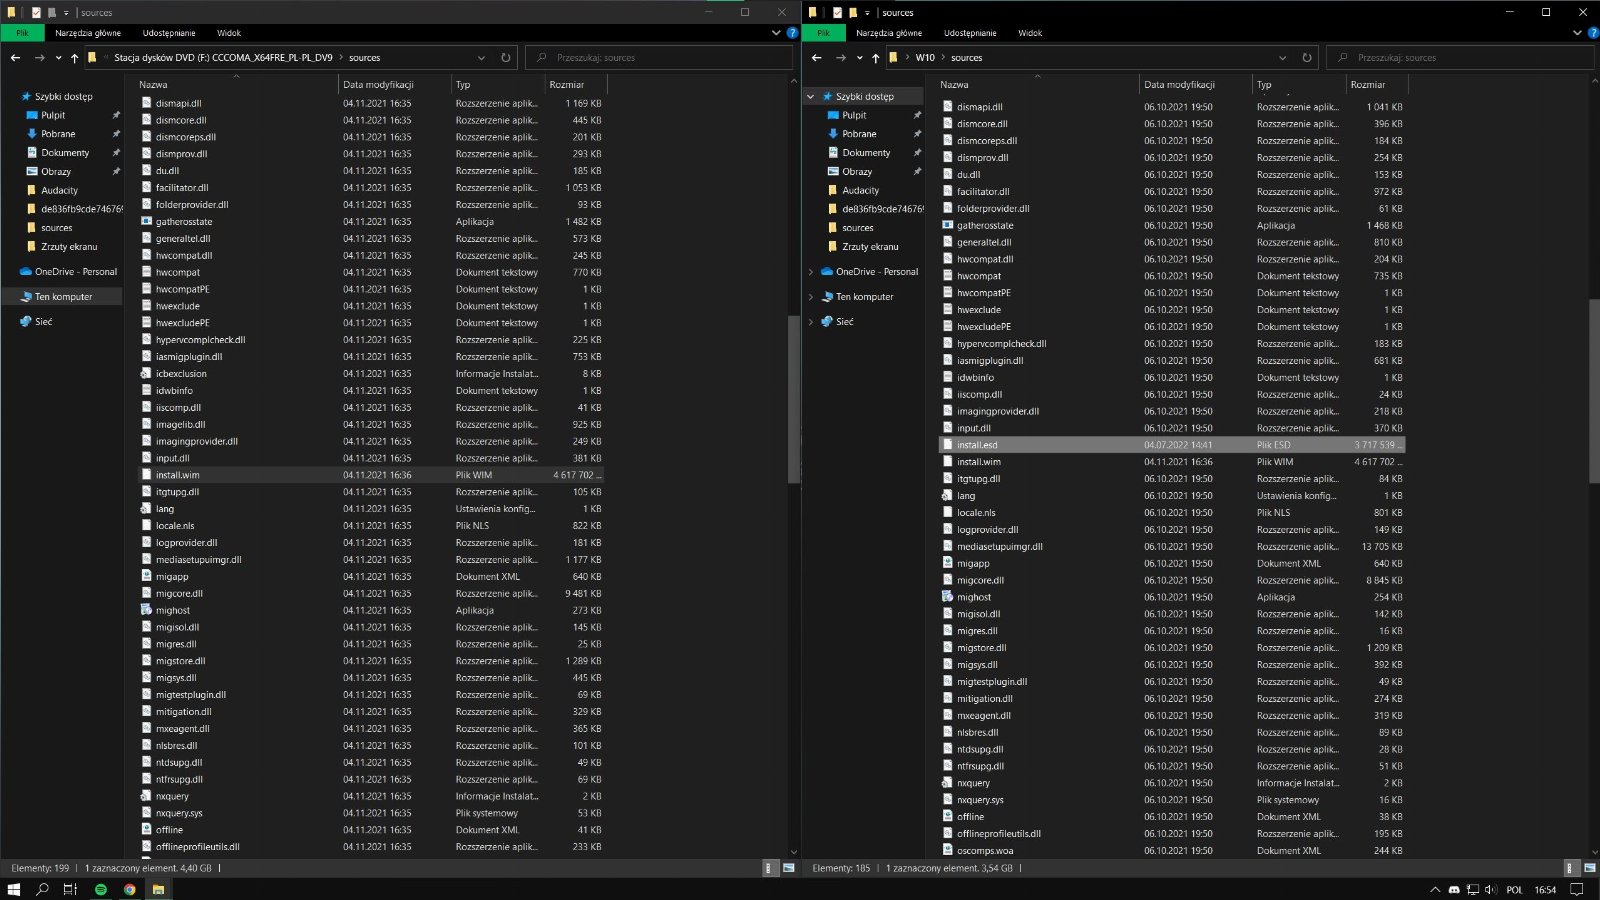Go up one level in right W10 window

pyautogui.click(x=875, y=58)
